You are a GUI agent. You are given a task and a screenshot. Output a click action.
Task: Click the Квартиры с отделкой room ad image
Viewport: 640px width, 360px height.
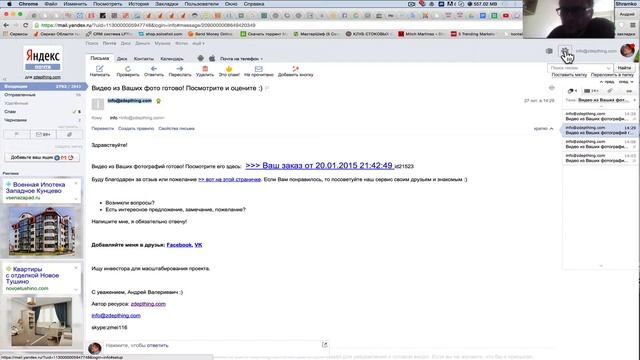42,322
